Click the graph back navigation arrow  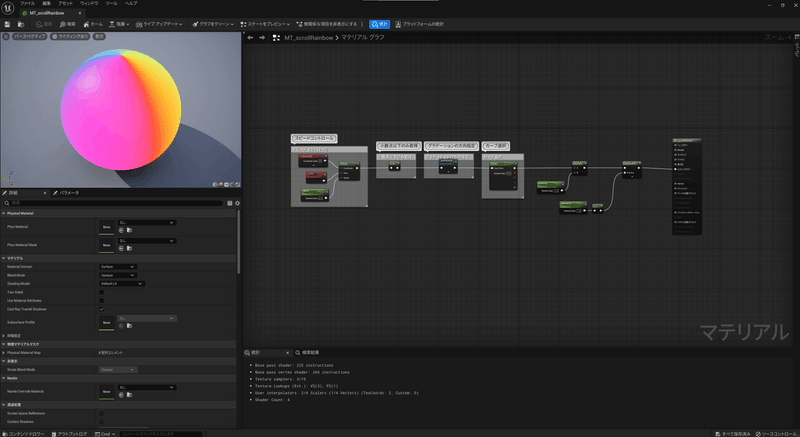(250, 37)
